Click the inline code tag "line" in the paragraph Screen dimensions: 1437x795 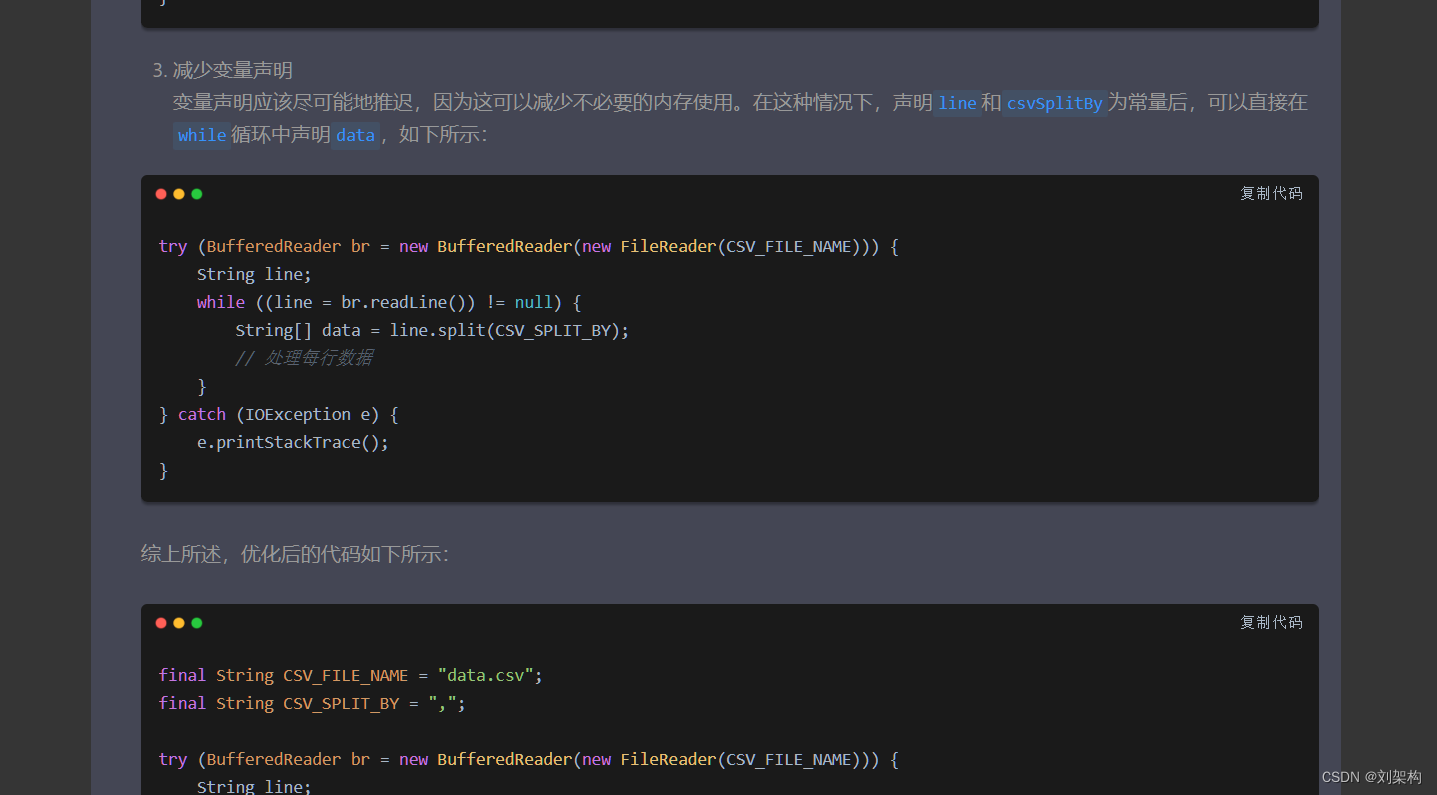coord(957,103)
